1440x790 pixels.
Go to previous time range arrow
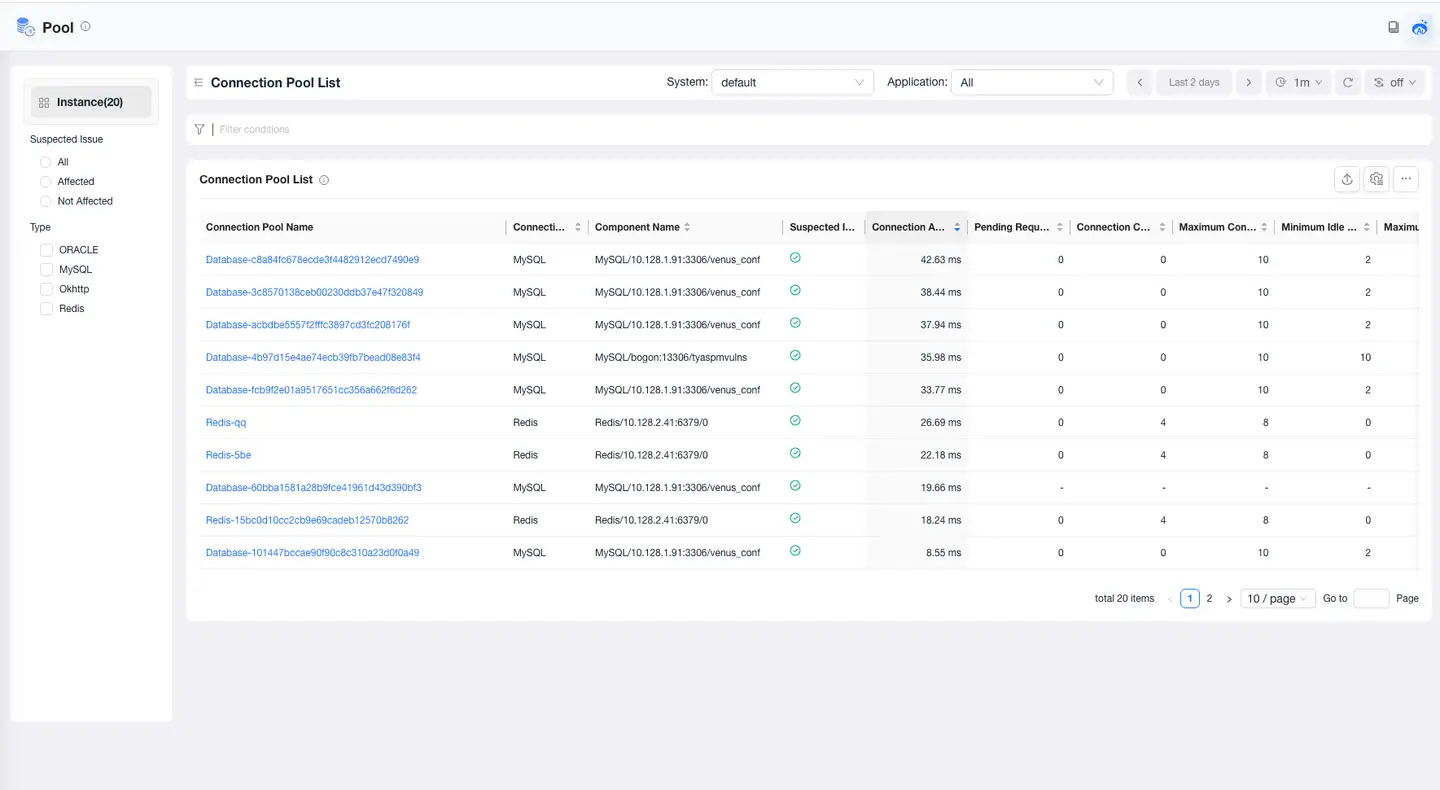coord(1139,83)
